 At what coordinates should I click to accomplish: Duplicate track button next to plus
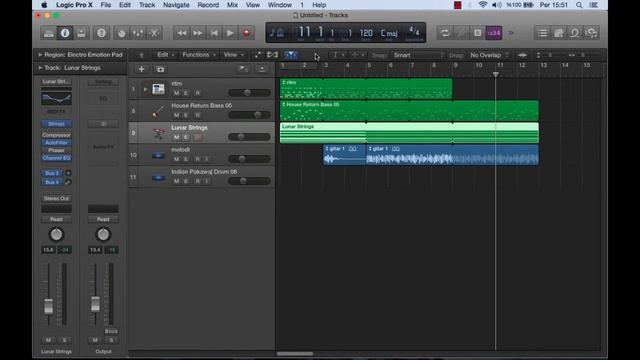coord(160,69)
